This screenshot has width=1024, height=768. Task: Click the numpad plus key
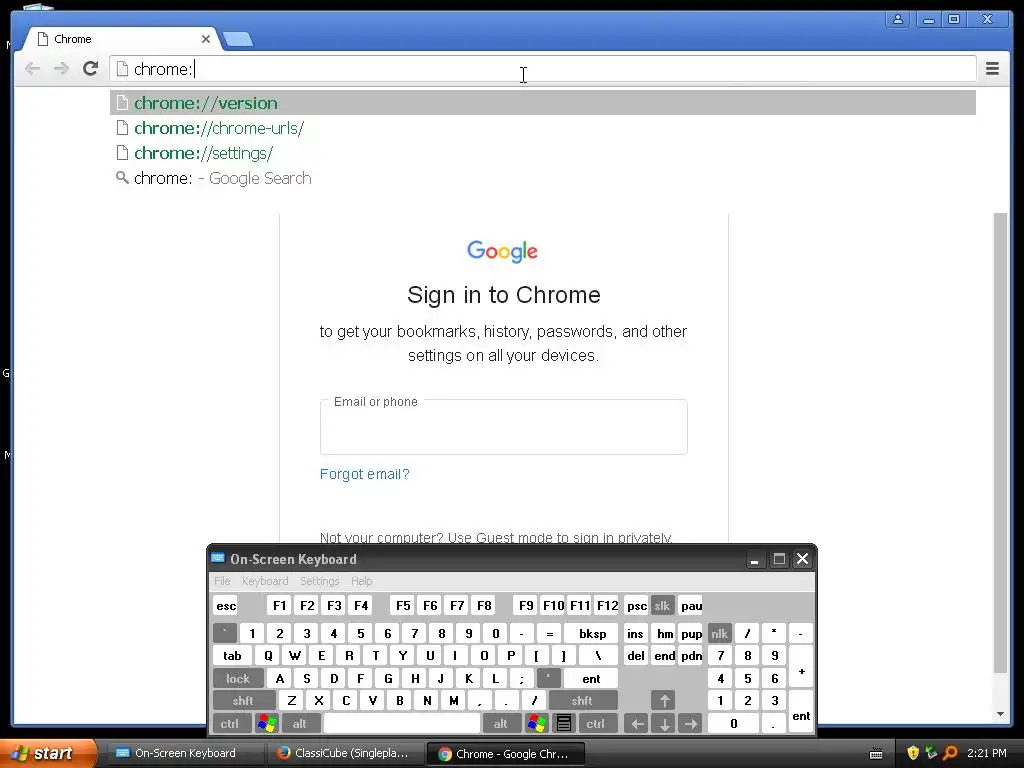click(801, 667)
